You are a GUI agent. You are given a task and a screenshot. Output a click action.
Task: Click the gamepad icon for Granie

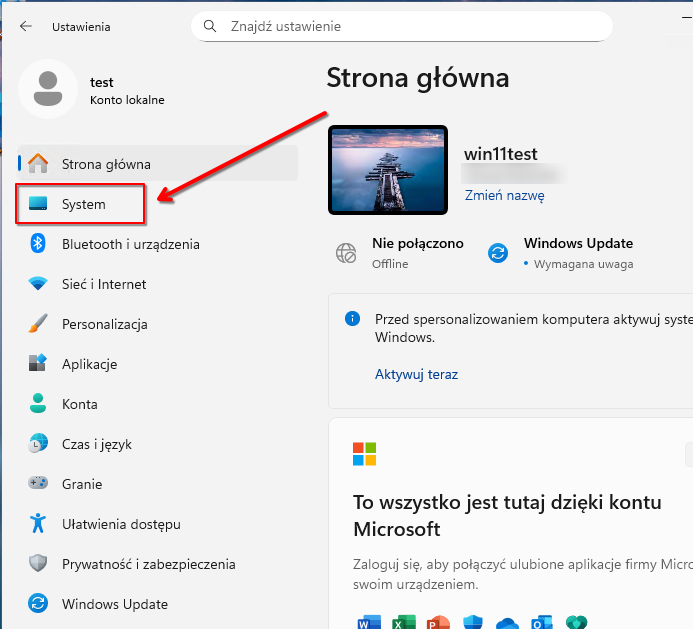point(38,484)
